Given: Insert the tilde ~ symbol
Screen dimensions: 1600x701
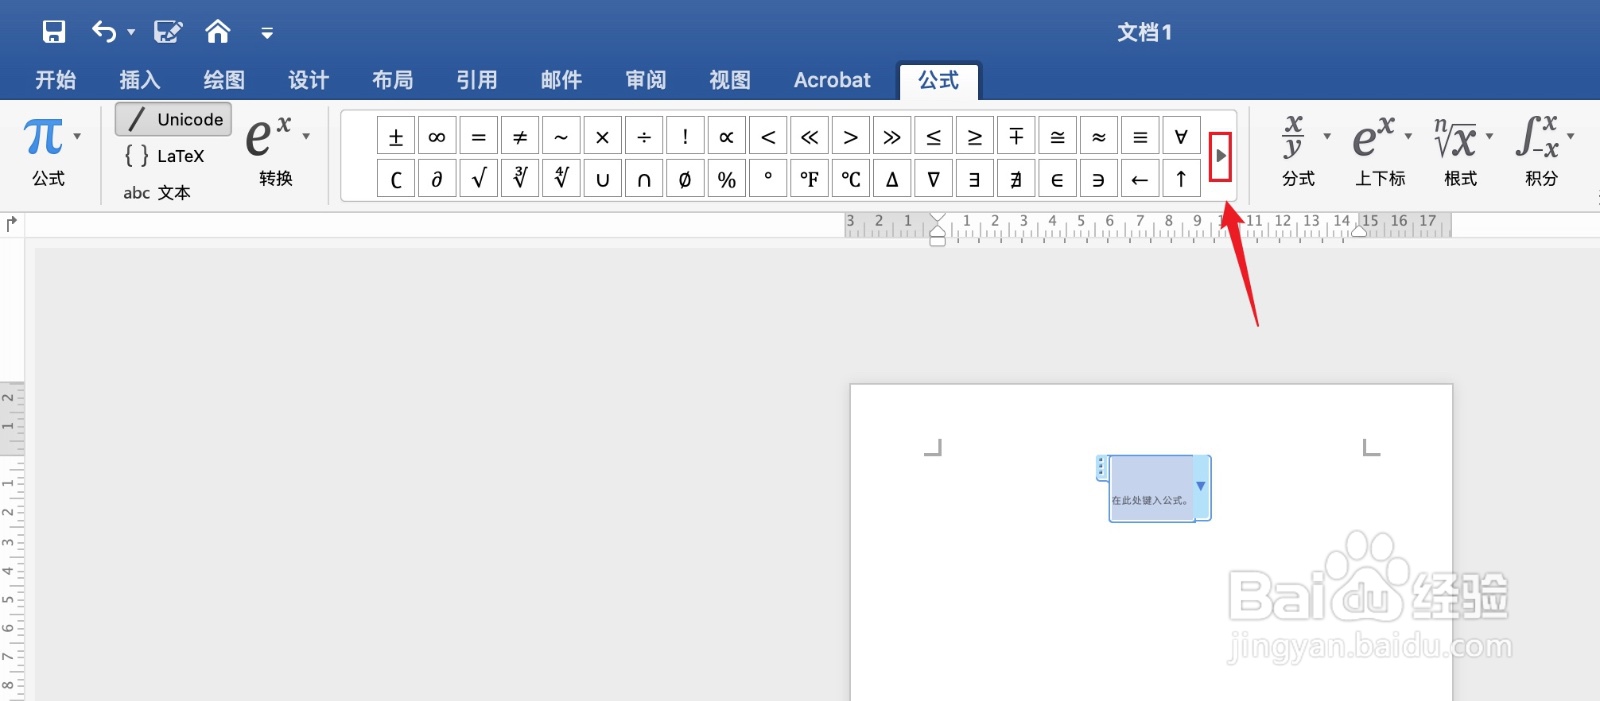Looking at the screenshot, I should (561, 137).
